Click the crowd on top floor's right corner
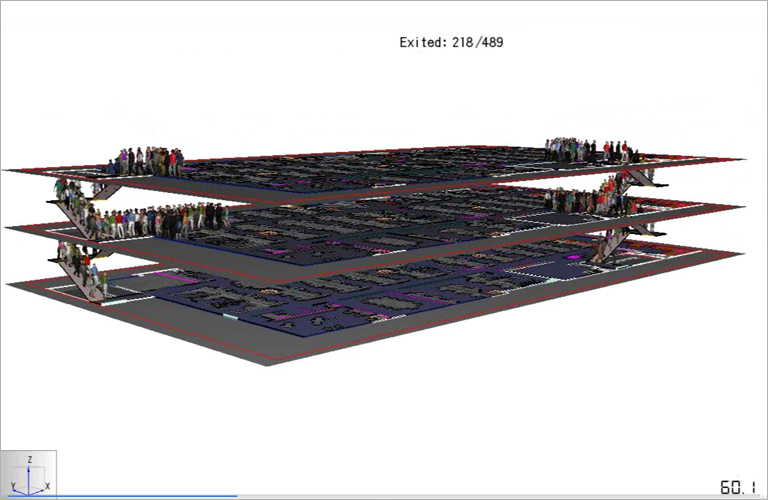This screenshot has height=500, width=768. (591, 150)
